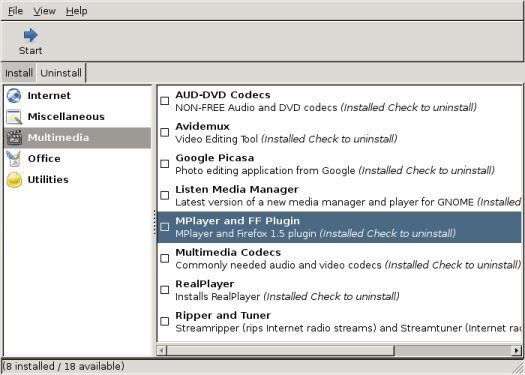Screen dimensions: 525x375
Task: Click 'Video Editing Tool' description text
Action: (x=217, y=139)
